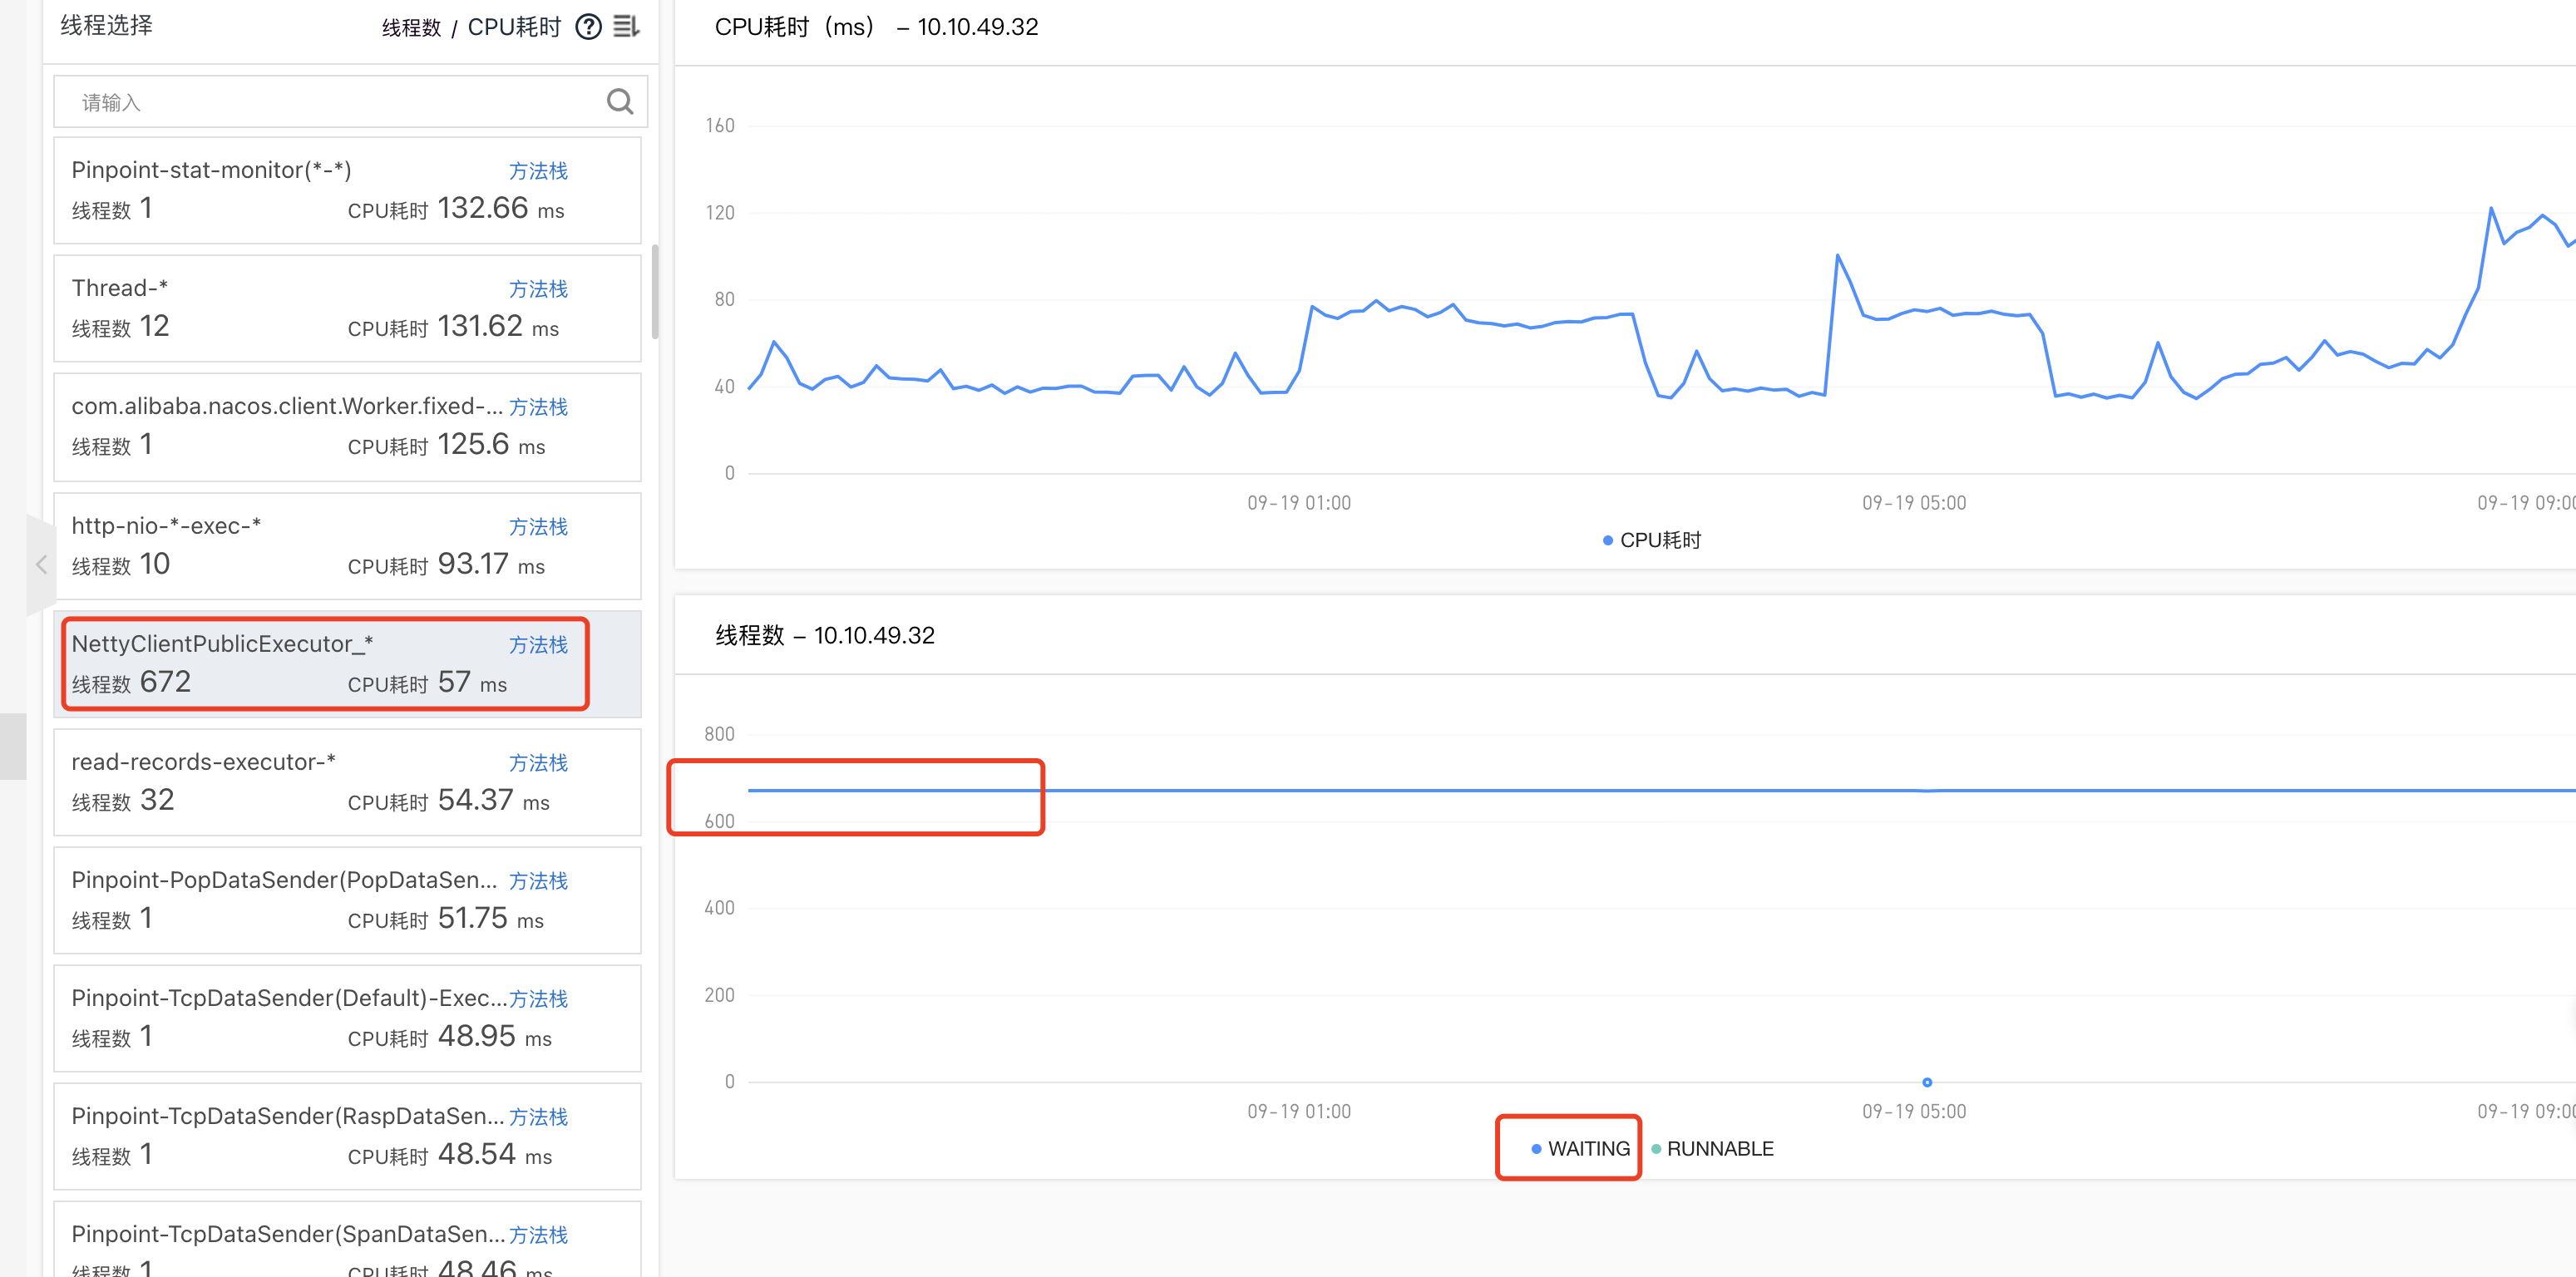Image resolution: width=2576 pixels, height=1277 pixels.
Task: Click the data point marker on 线程数 chart axis
Action: coord(1927,1082)
